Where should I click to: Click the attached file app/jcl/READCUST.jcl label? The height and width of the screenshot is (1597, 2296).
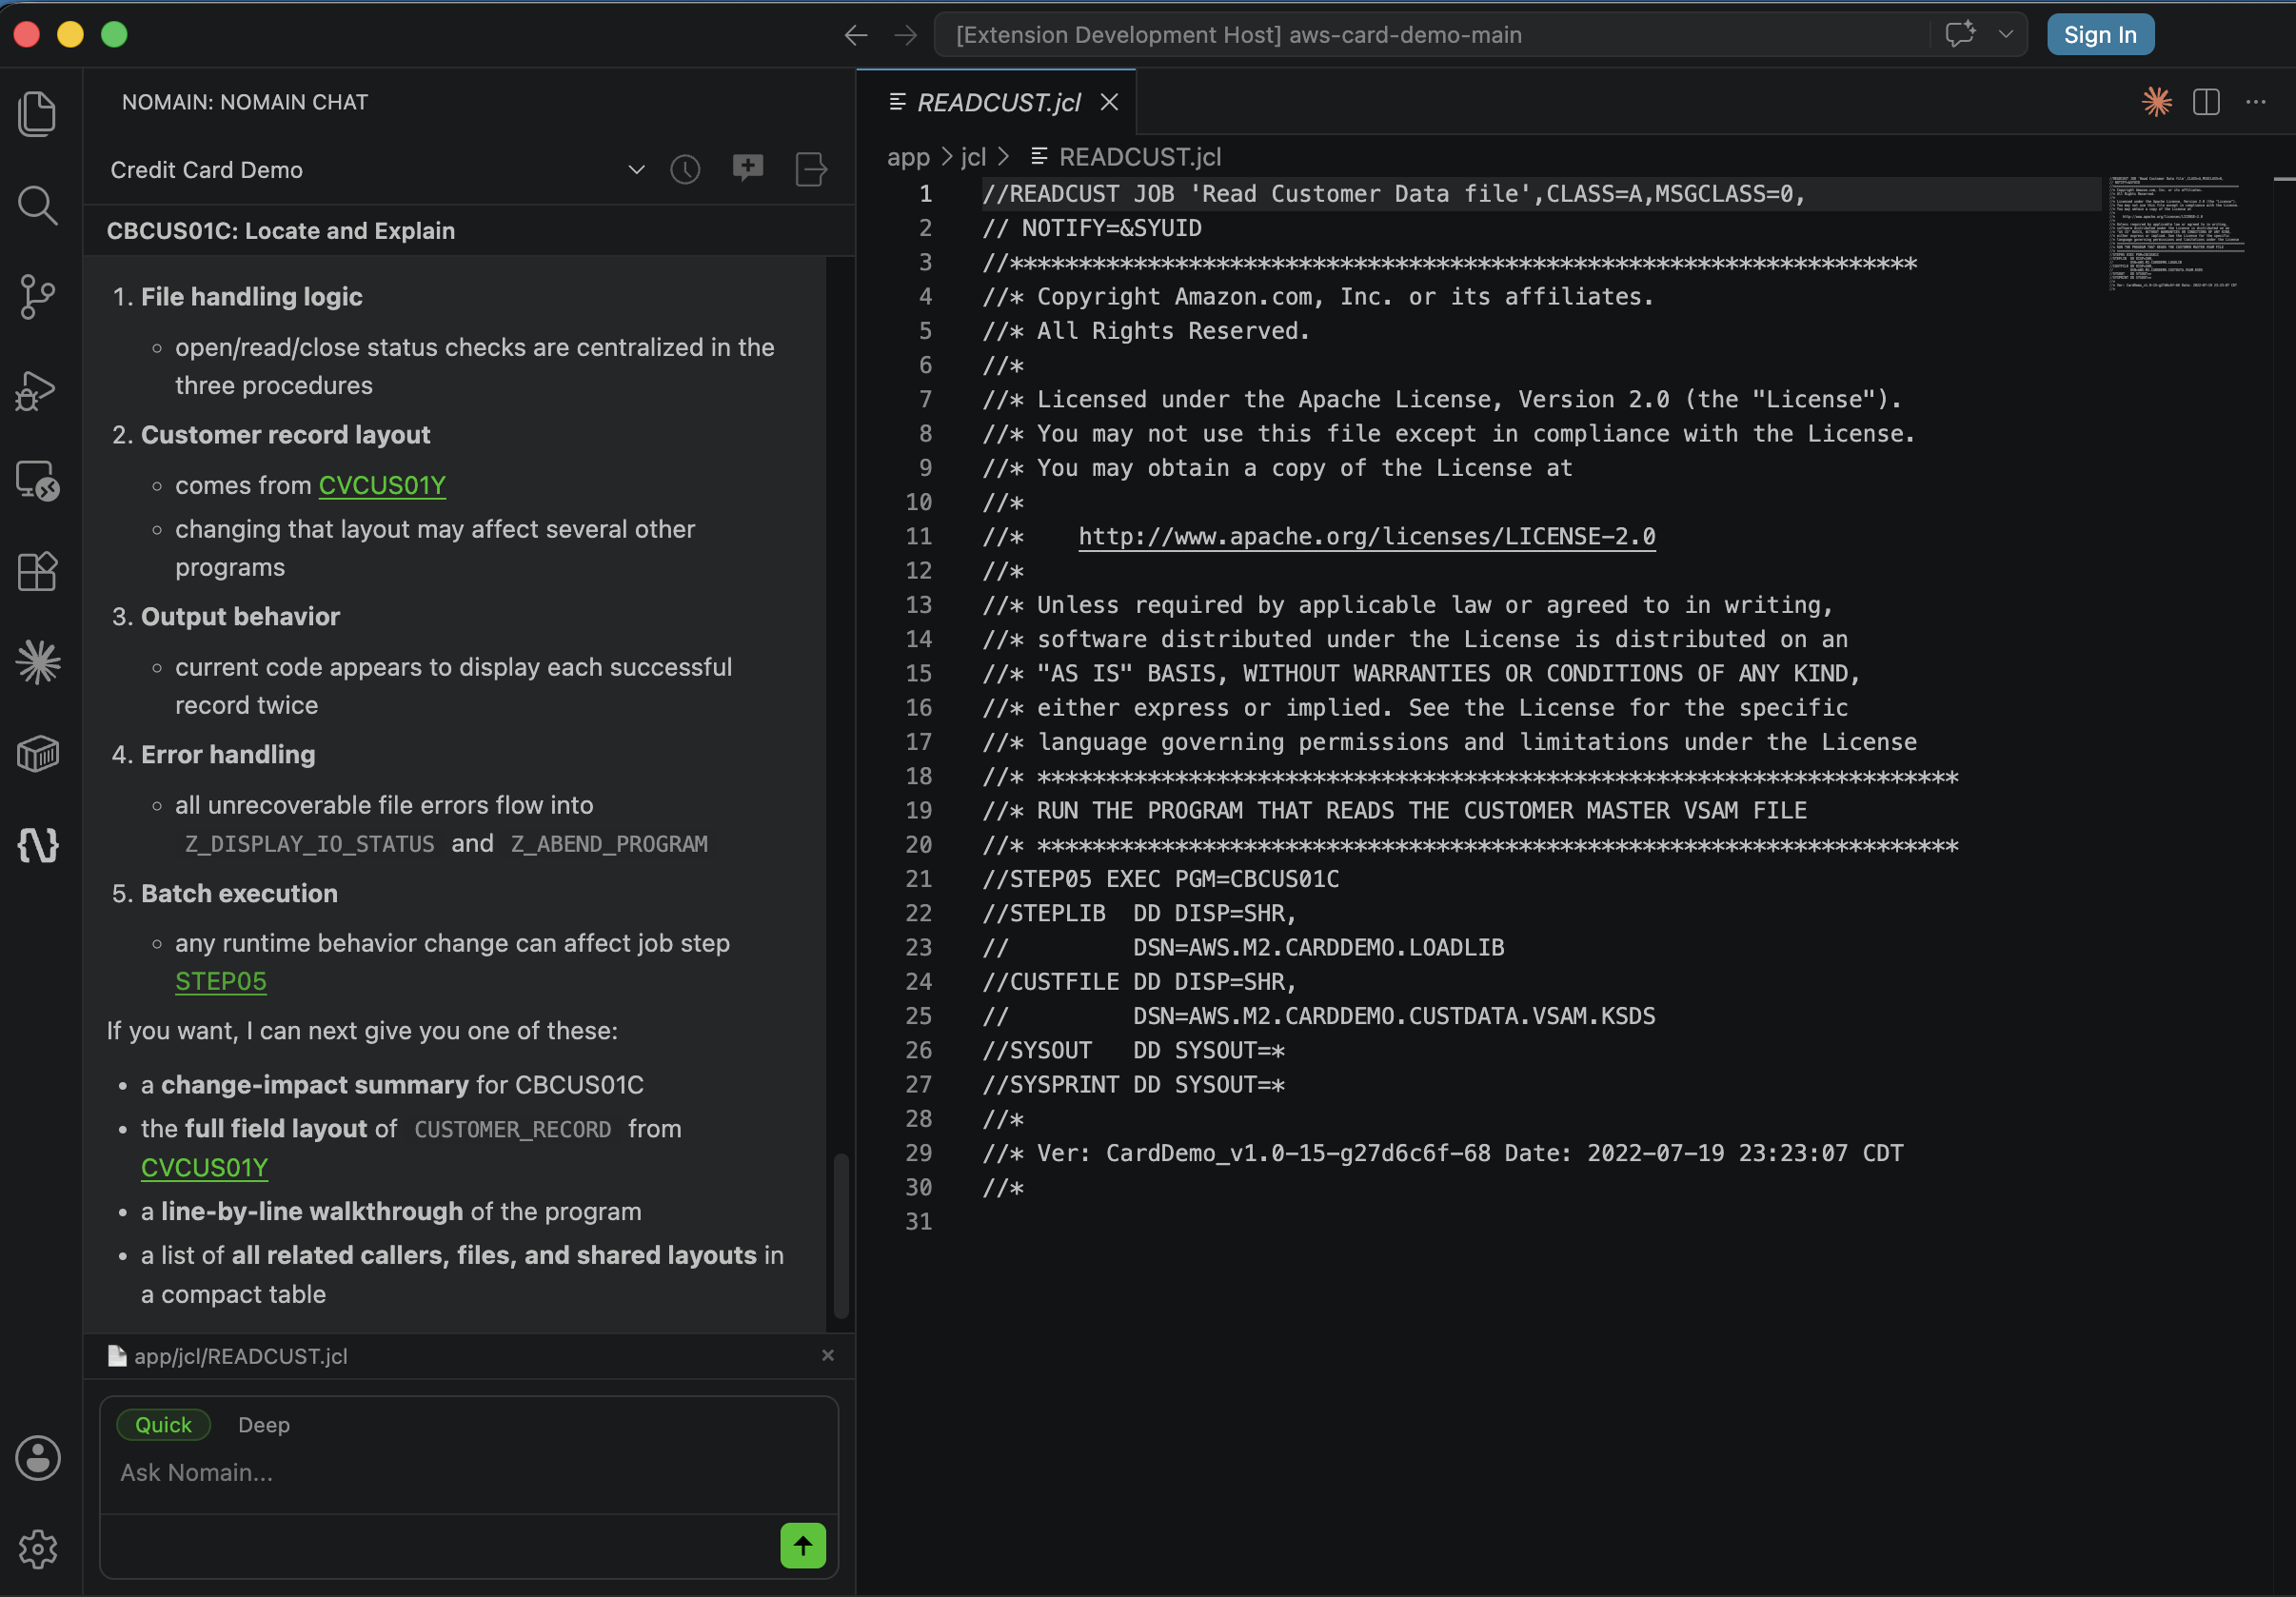pos(241,1355)
